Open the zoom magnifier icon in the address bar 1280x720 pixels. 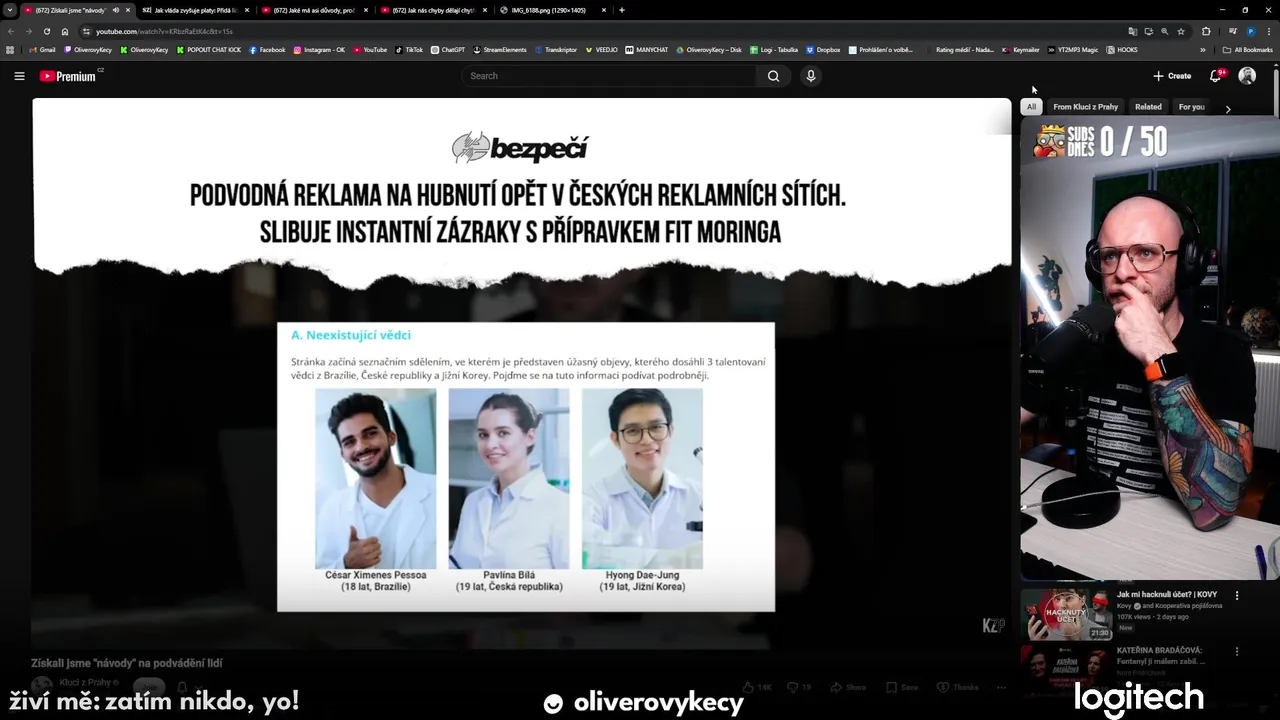(1164, 31)
